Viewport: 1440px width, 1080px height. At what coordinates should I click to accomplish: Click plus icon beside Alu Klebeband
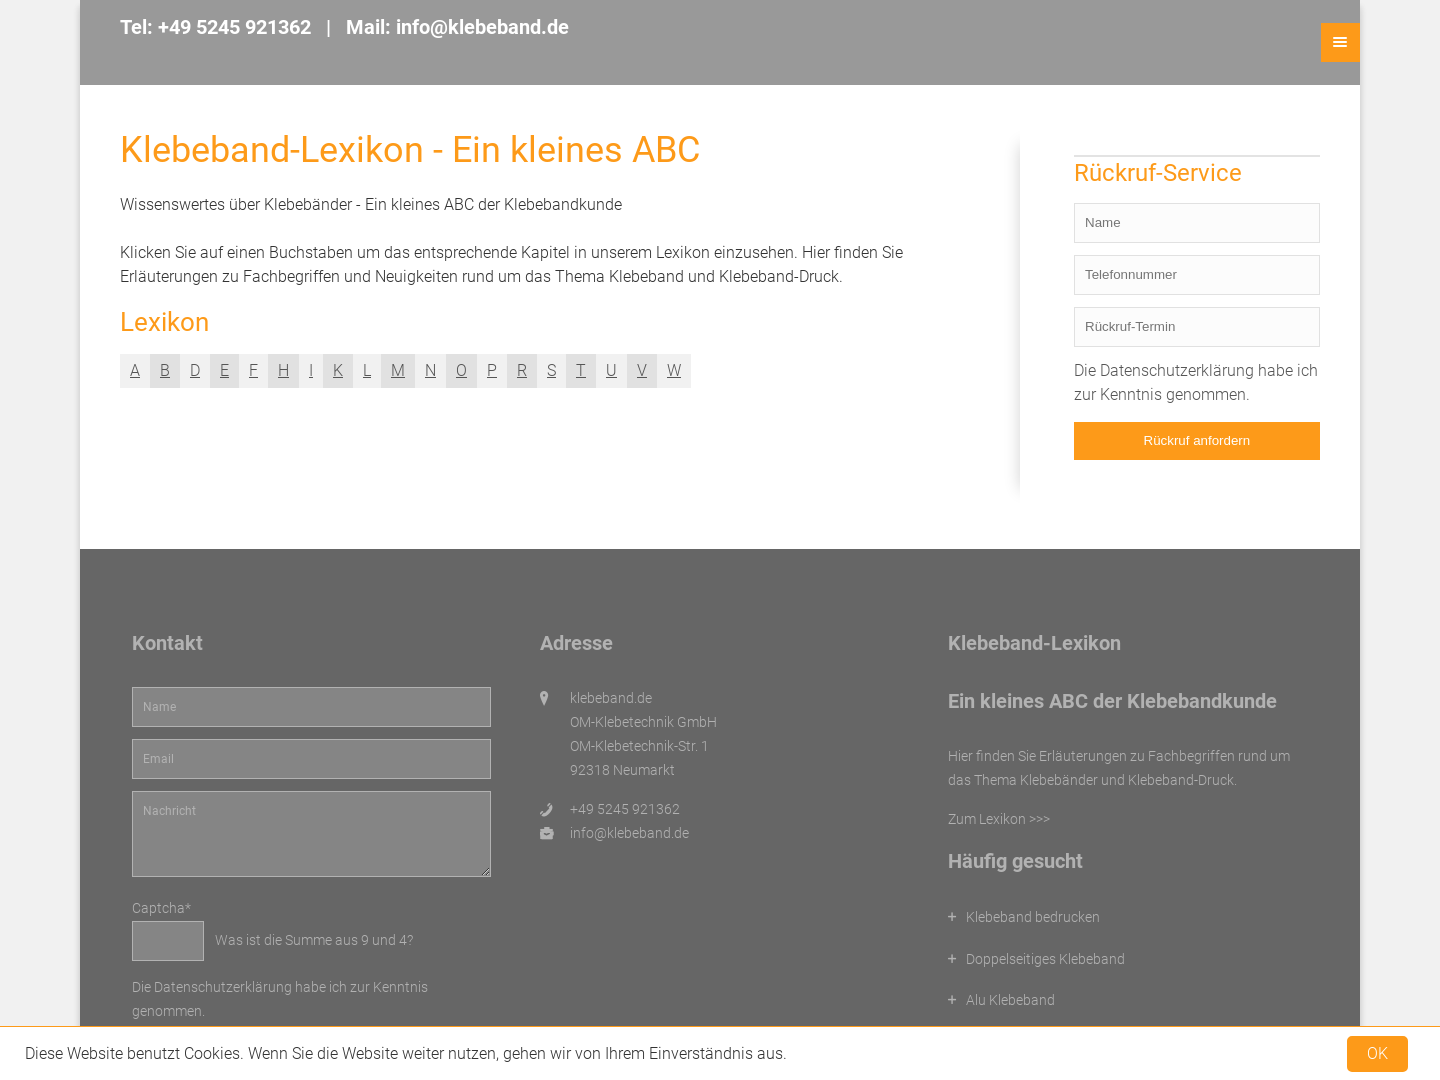[952, 1000]
